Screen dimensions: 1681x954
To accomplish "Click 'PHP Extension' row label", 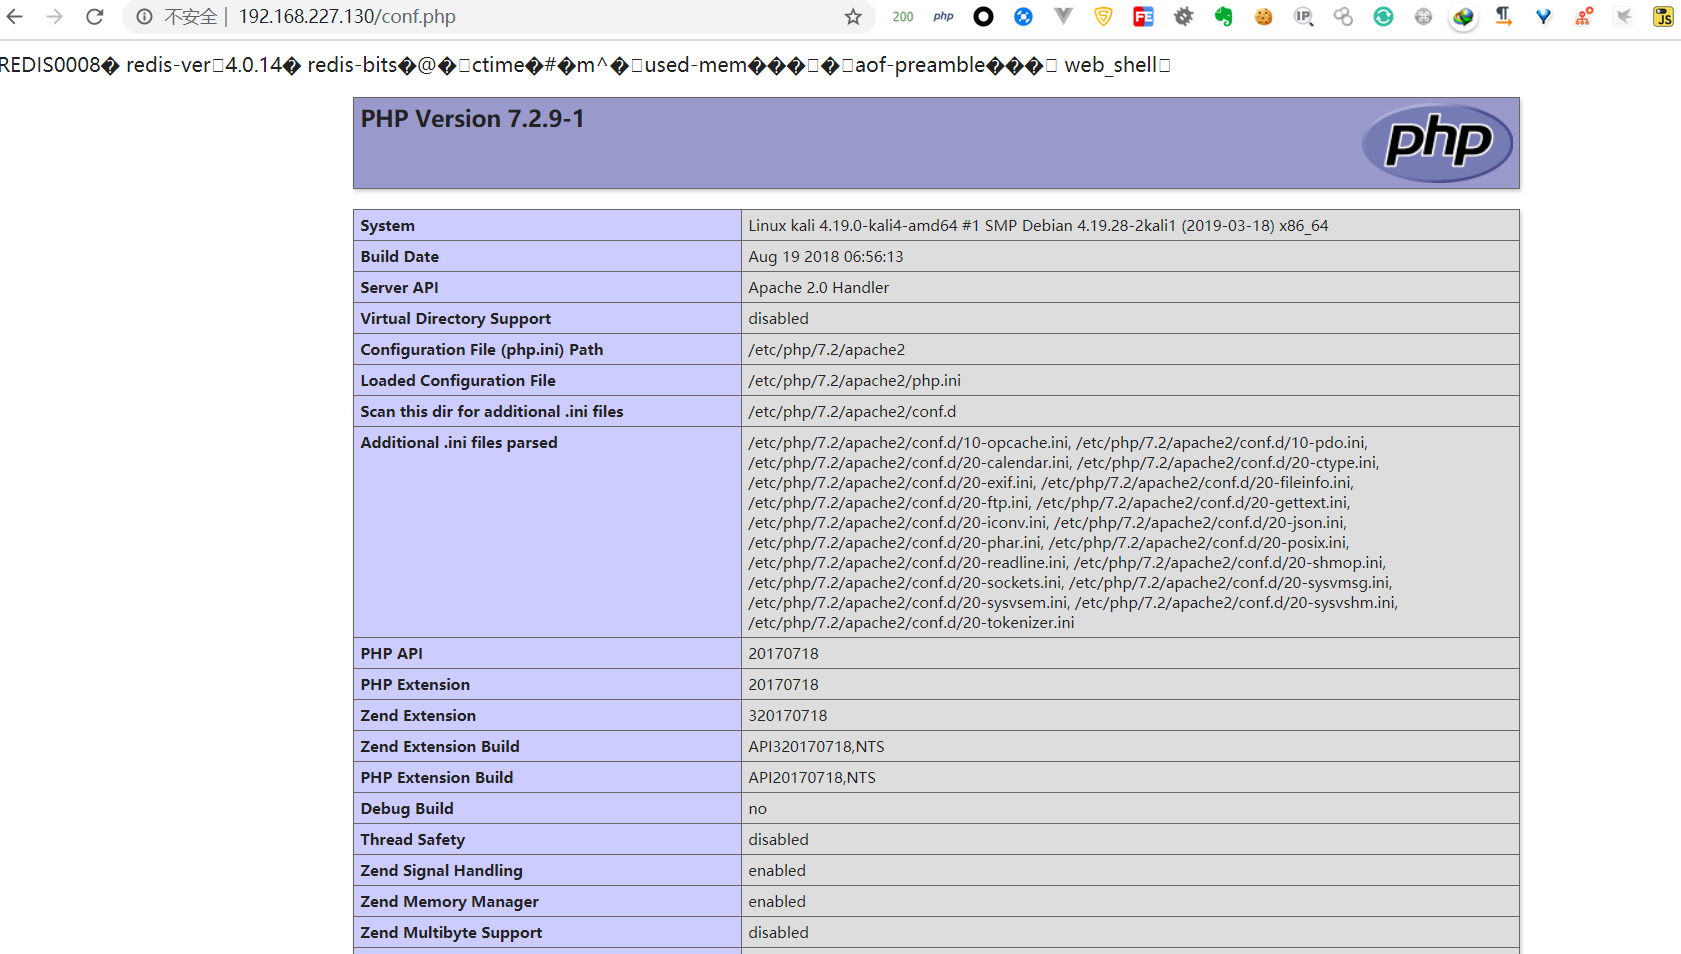I will pos(415,685).
